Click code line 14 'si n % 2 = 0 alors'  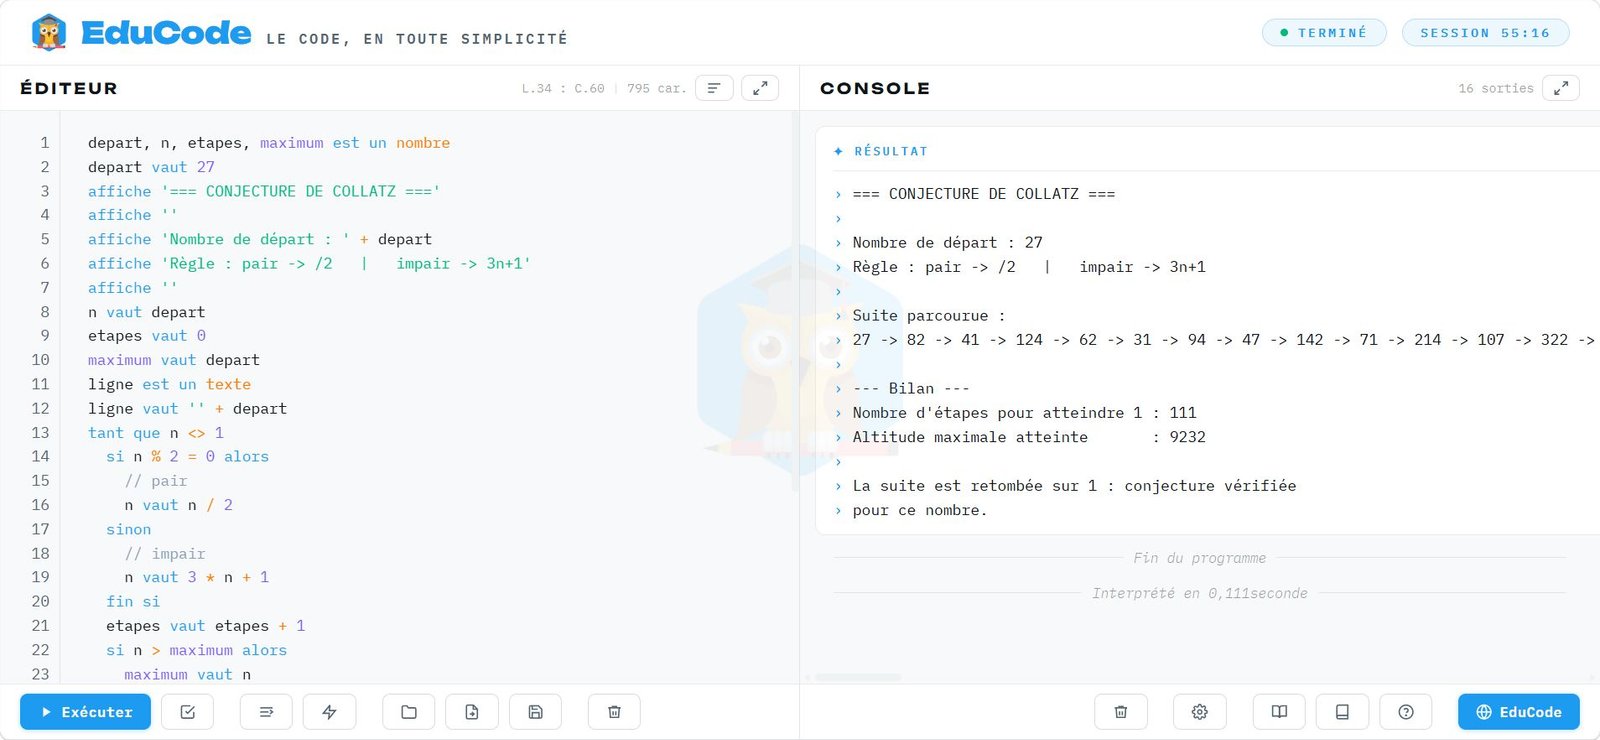188,456
